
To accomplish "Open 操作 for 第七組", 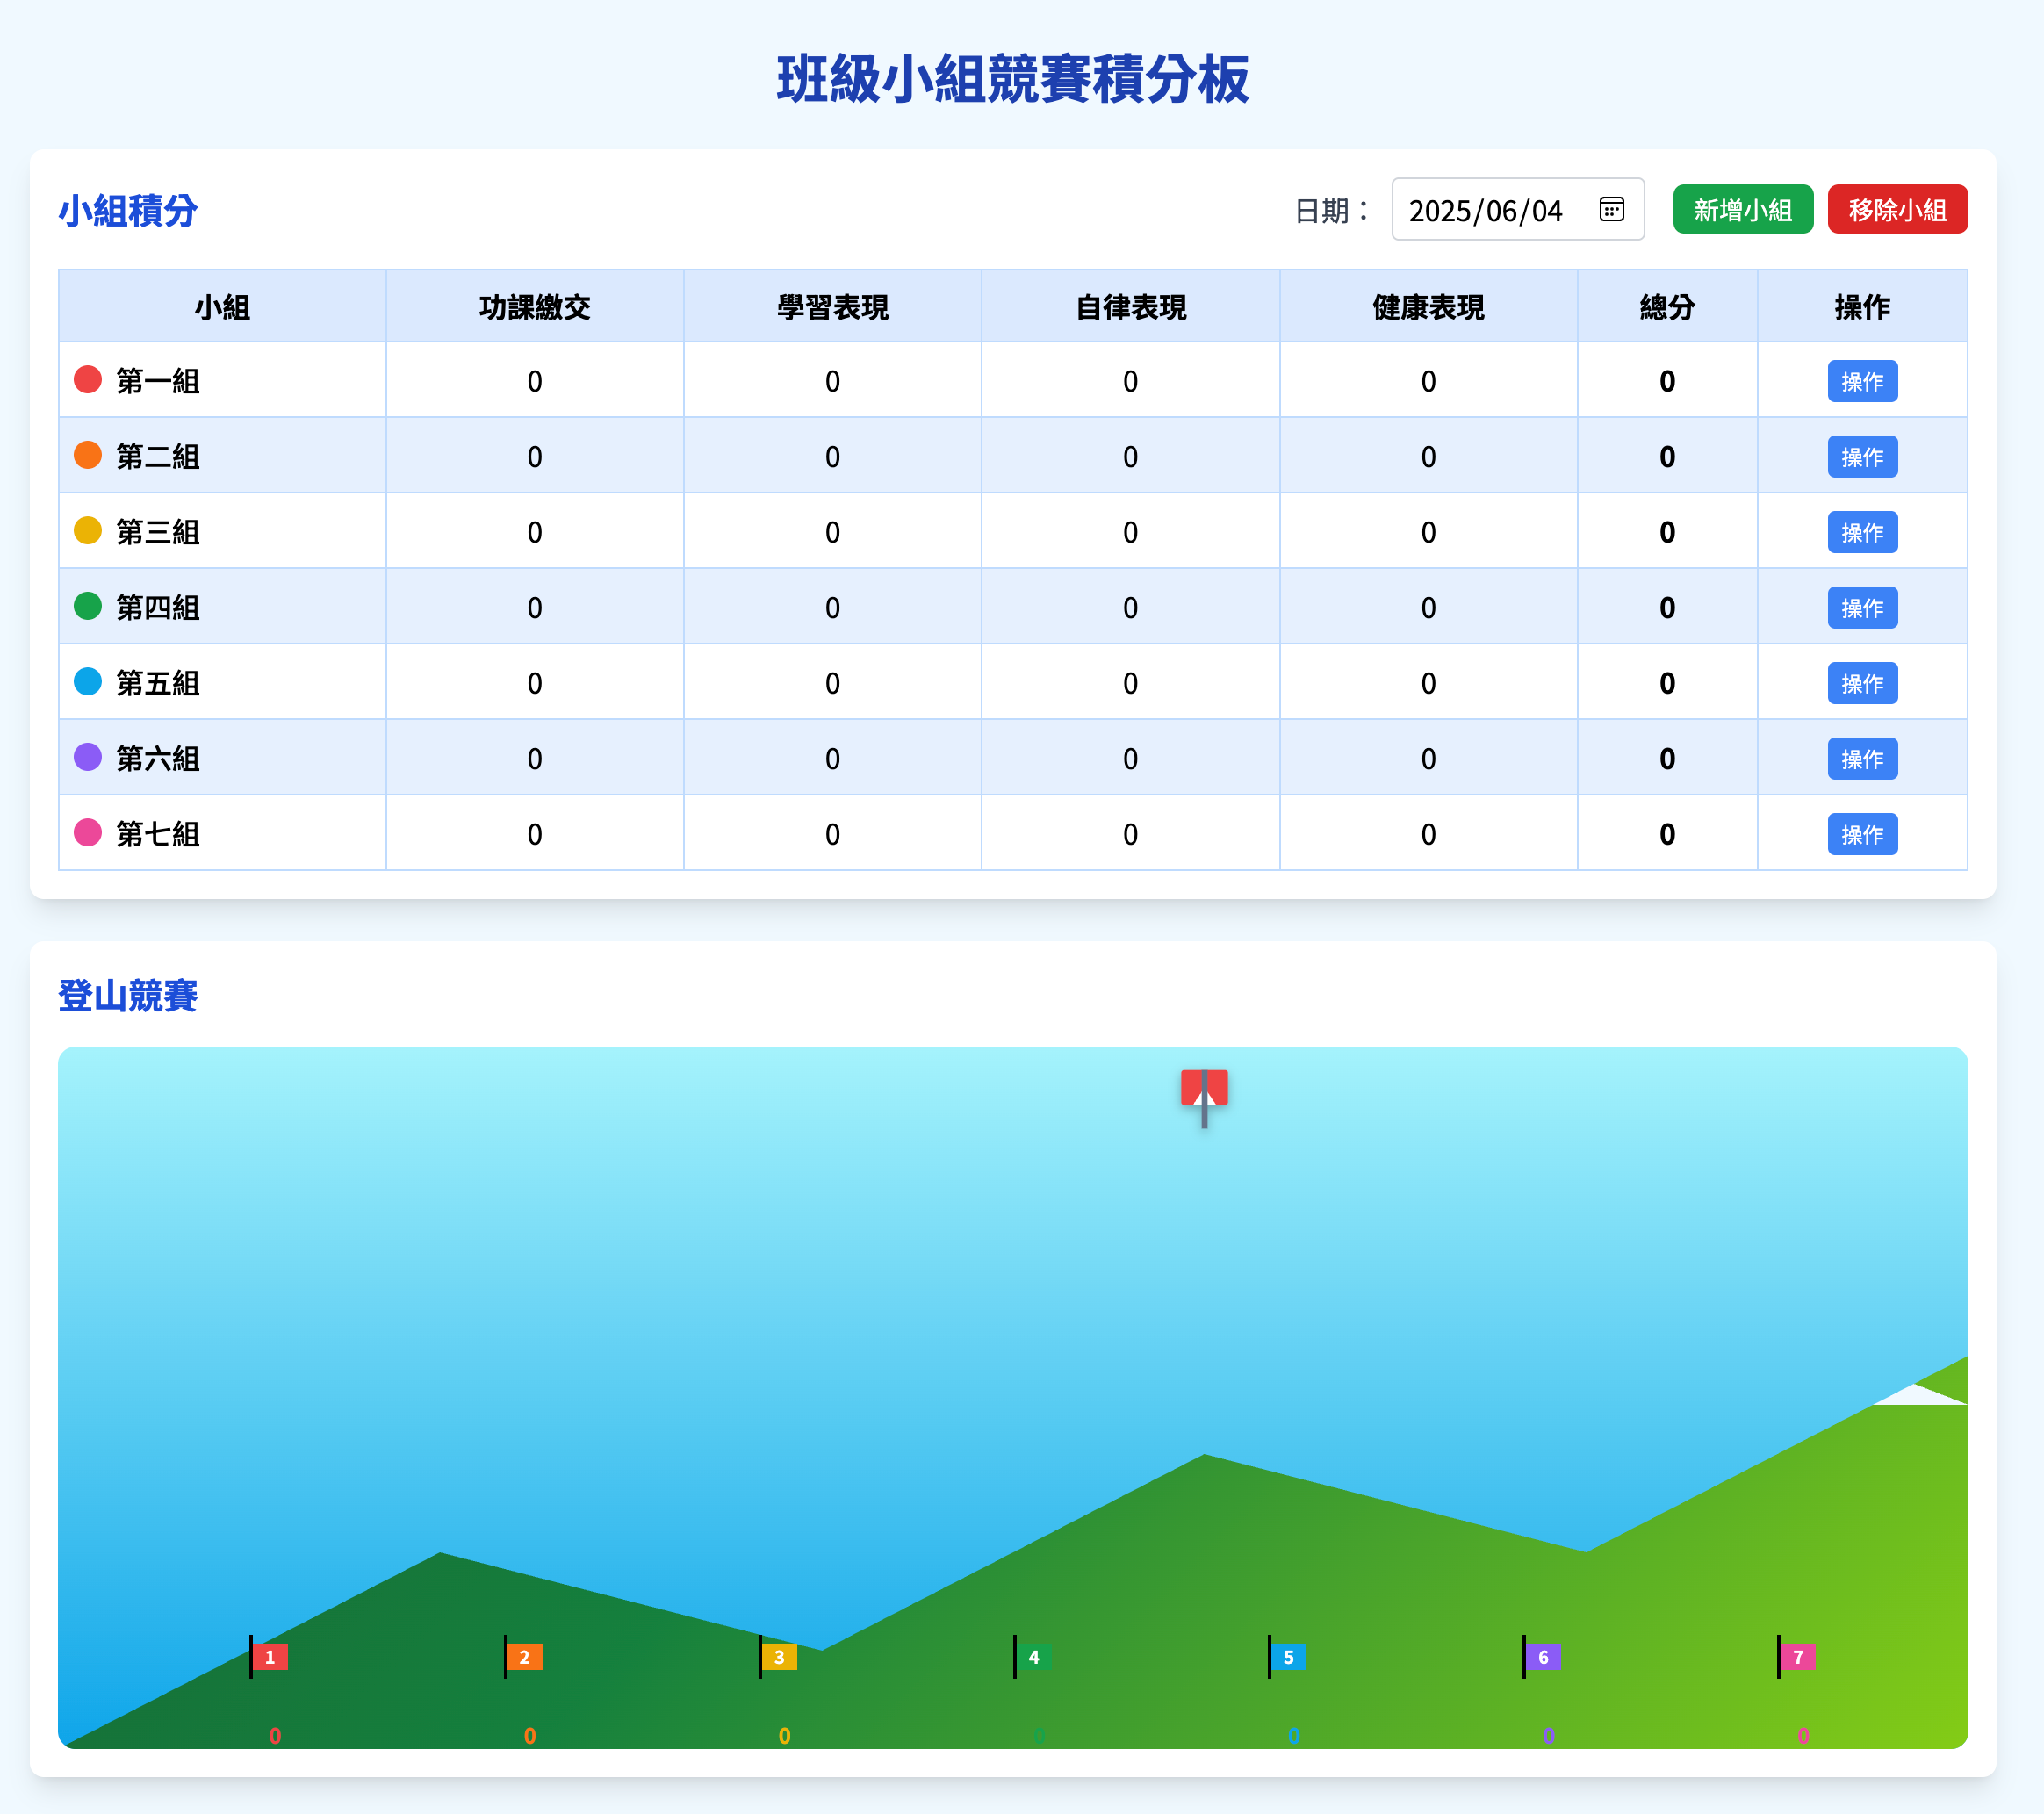I will [1862, 834].
